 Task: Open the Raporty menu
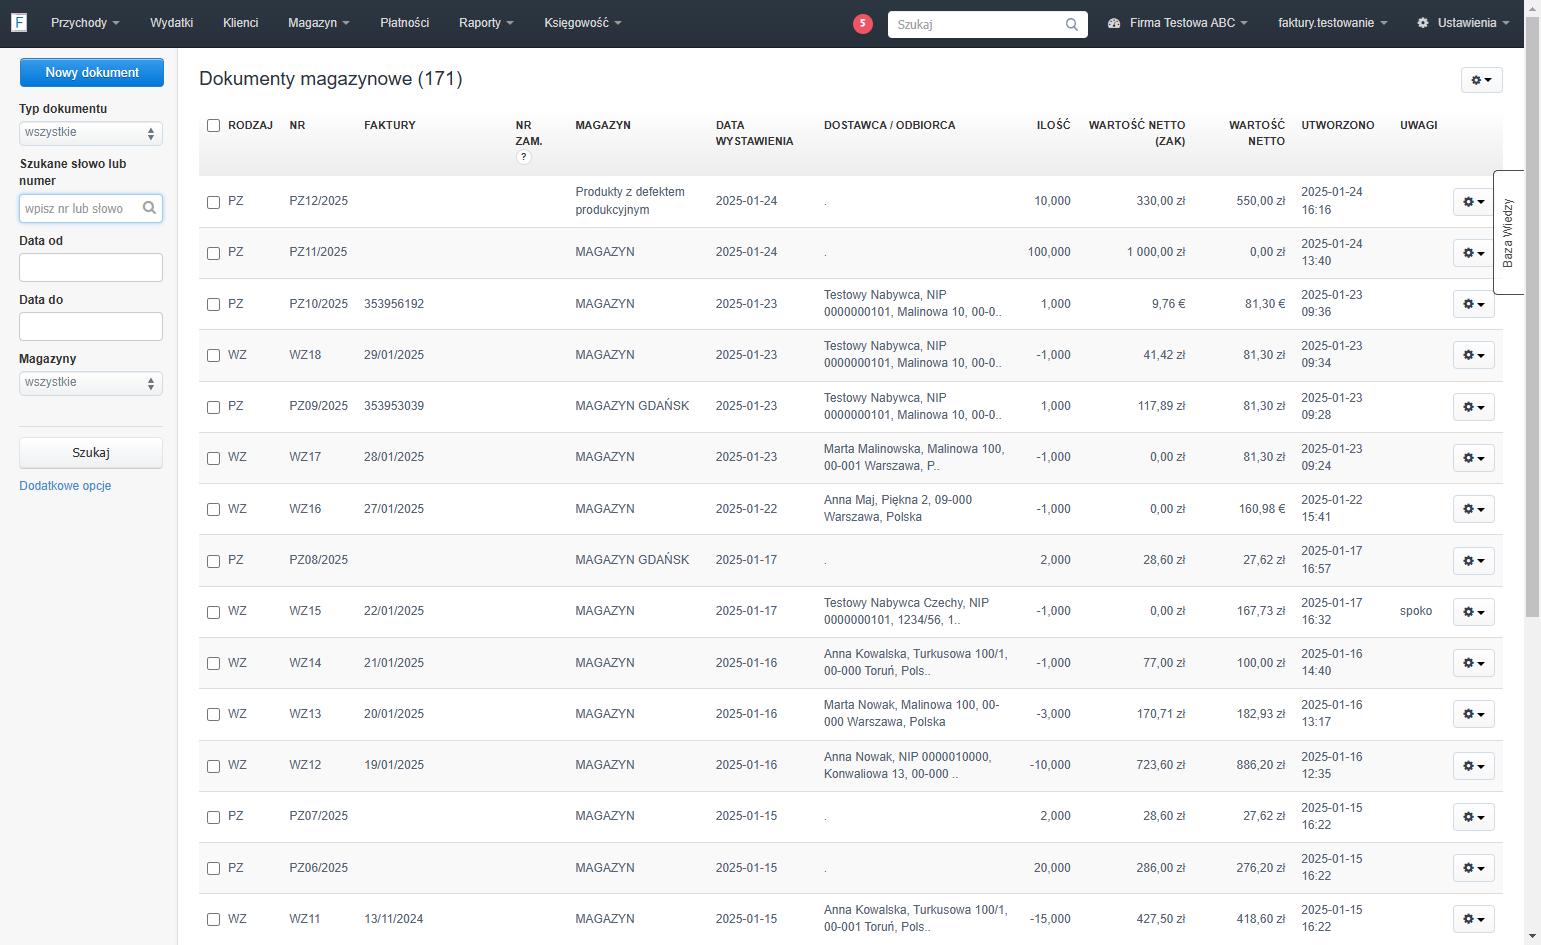click(486, 23)
